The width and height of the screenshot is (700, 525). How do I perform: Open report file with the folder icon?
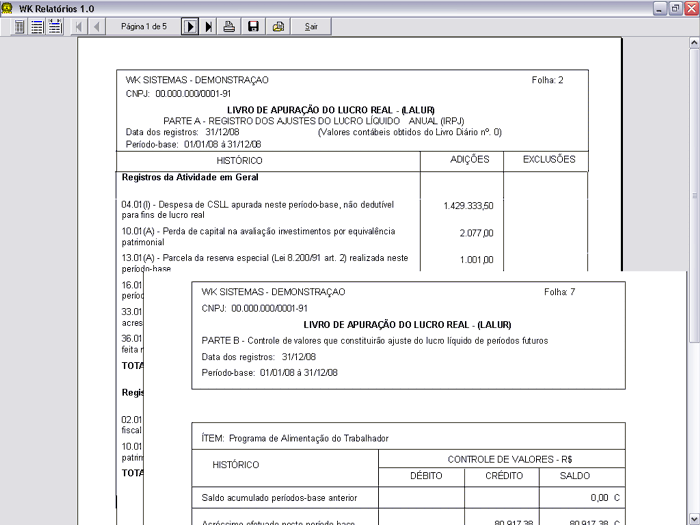(x=278, y=27)
